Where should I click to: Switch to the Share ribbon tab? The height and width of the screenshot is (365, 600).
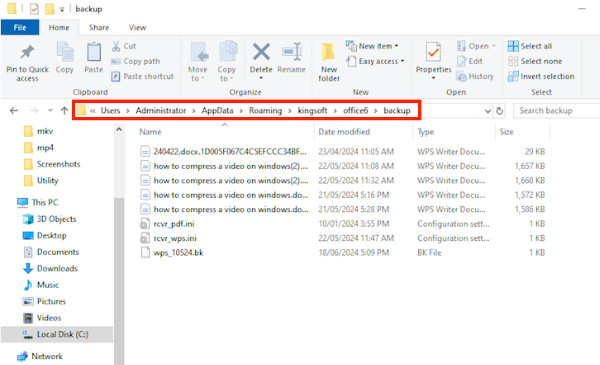(99, 28)
